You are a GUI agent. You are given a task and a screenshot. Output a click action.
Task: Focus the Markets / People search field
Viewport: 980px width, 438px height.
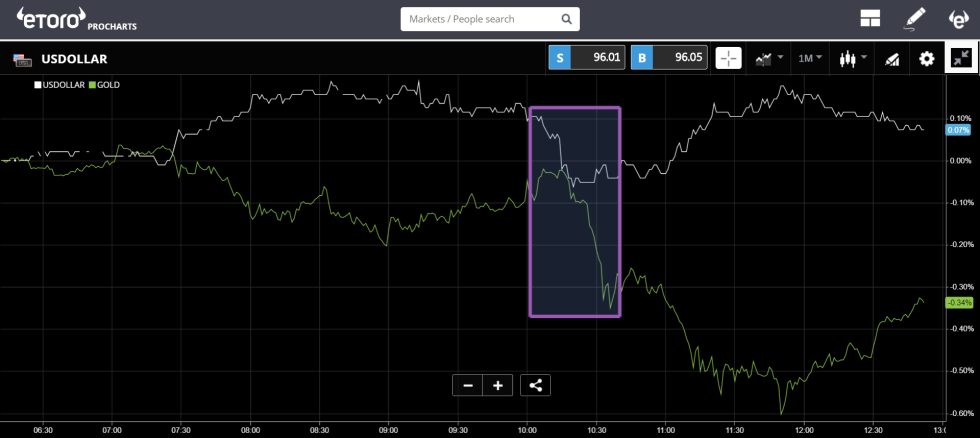tap(480, 19)
